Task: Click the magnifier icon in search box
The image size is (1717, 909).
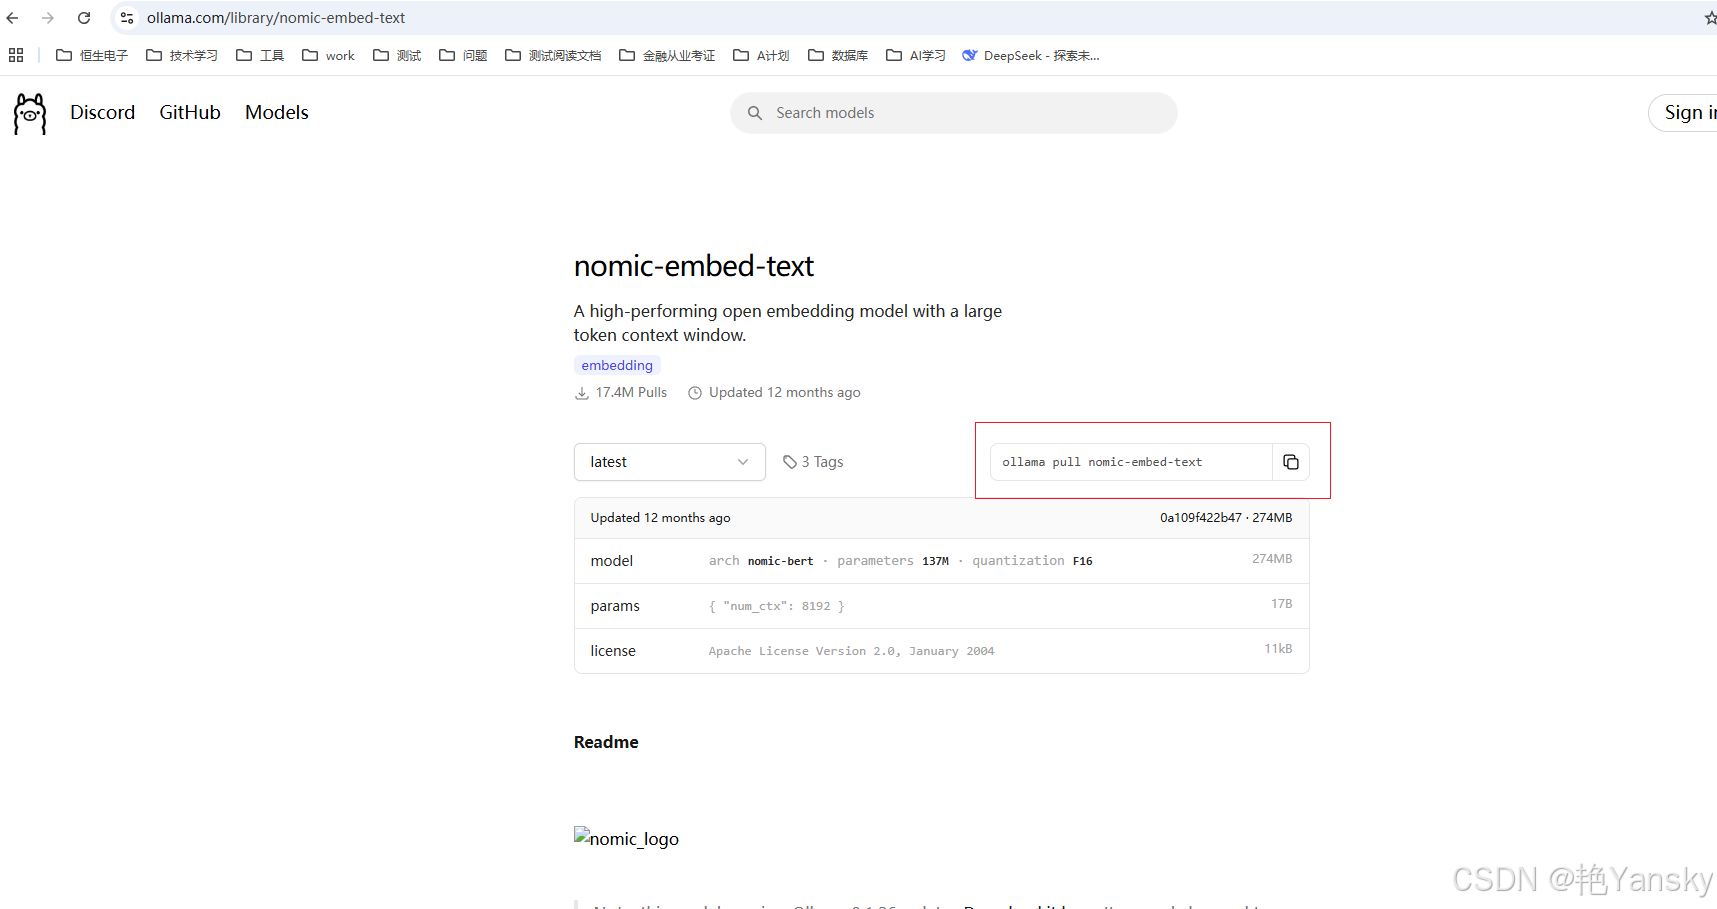Action: [x=755, y=113]
